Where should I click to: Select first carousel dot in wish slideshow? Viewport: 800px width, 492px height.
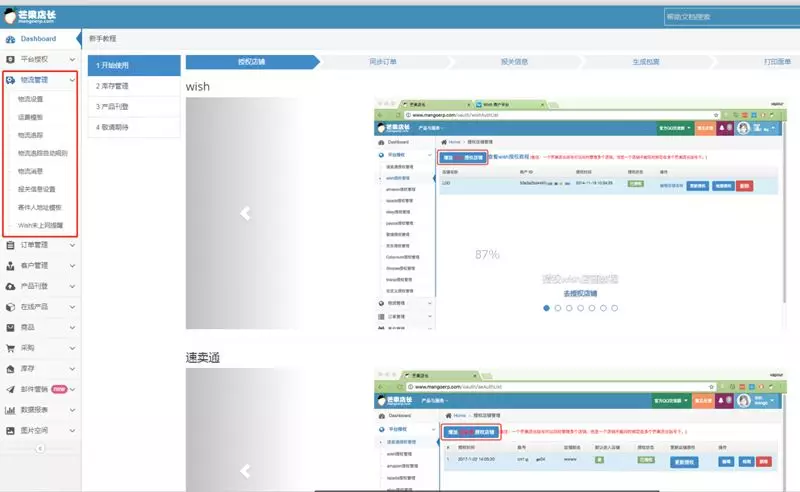tap(547, 308)
